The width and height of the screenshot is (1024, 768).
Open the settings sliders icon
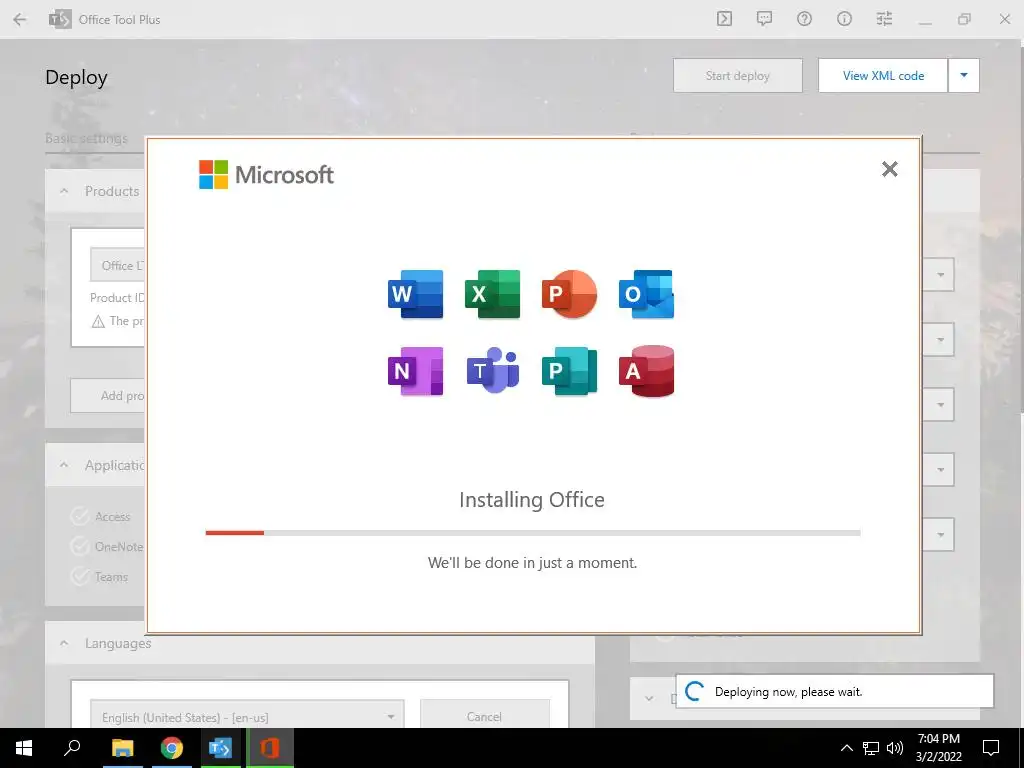point(884,19)
